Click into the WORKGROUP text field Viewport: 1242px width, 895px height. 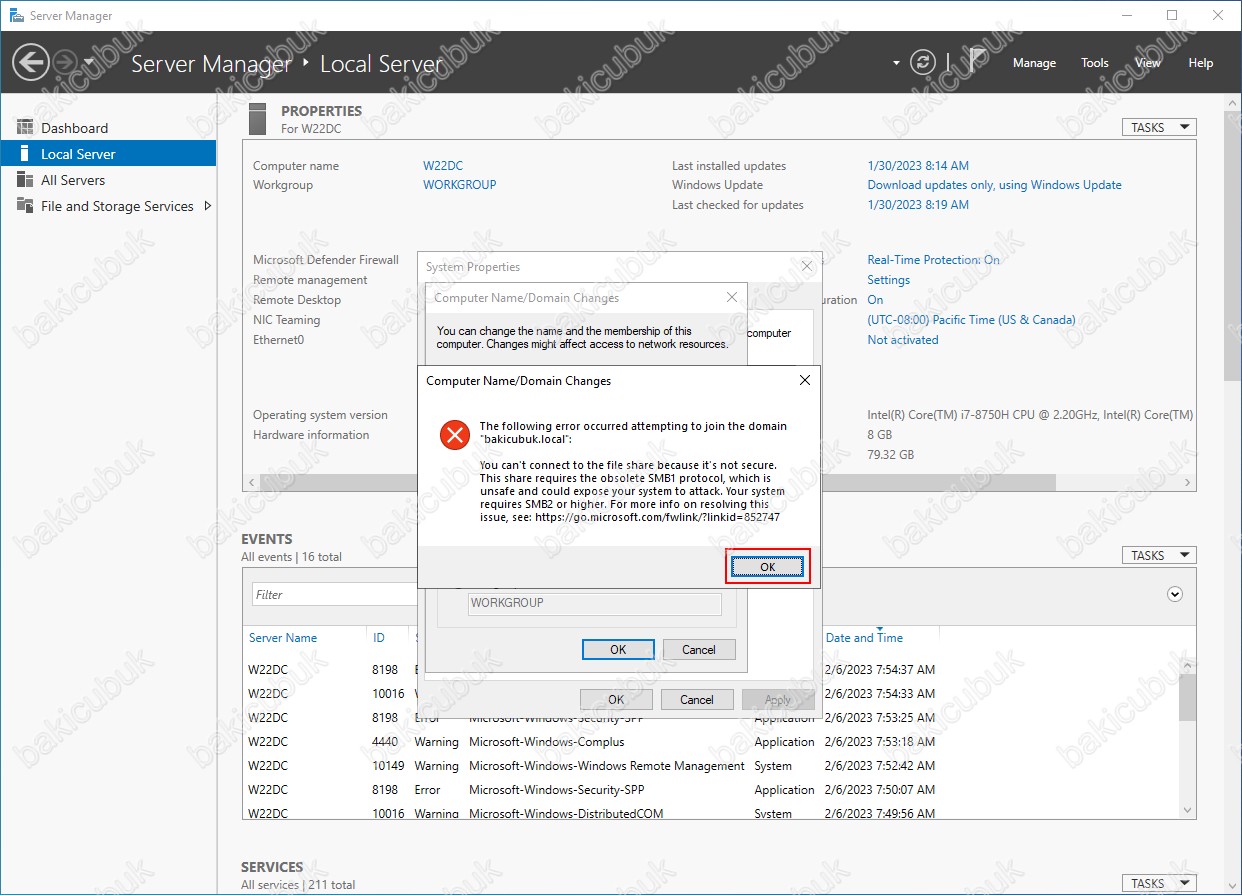pyautogui.click(x=594, y=604)
